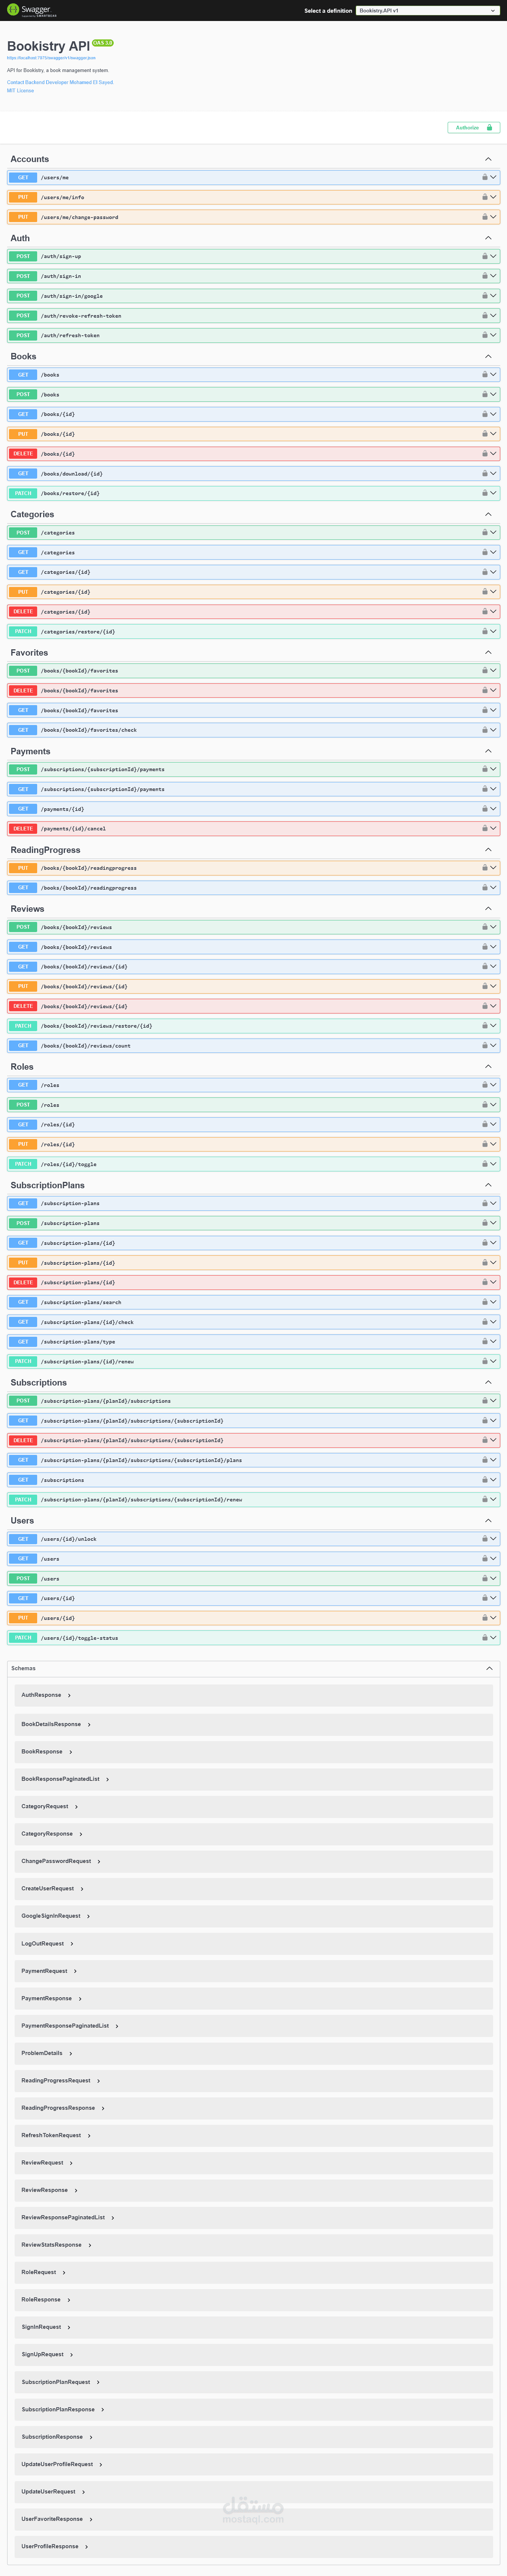The height and width of the screenshot is (2576, 507).
Task: Click the path text "/books/{bookId}/reviews/count"
Action: (x=86, y=1046)
